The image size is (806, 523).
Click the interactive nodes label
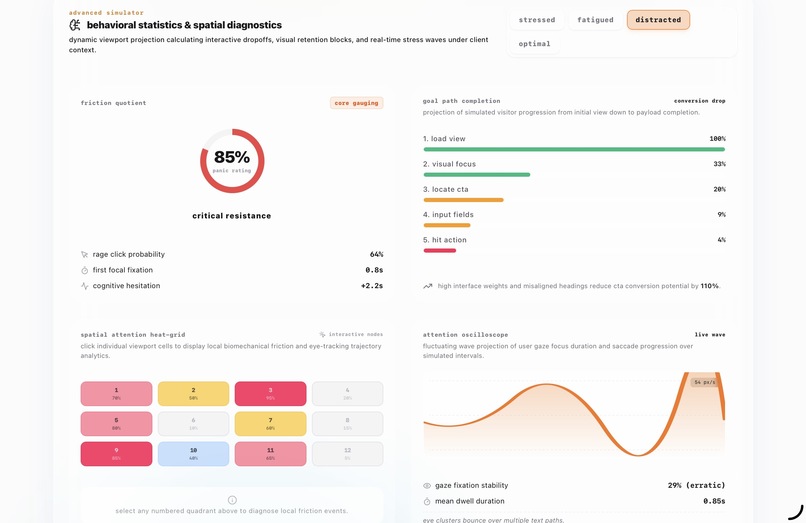tap(356, 334)
